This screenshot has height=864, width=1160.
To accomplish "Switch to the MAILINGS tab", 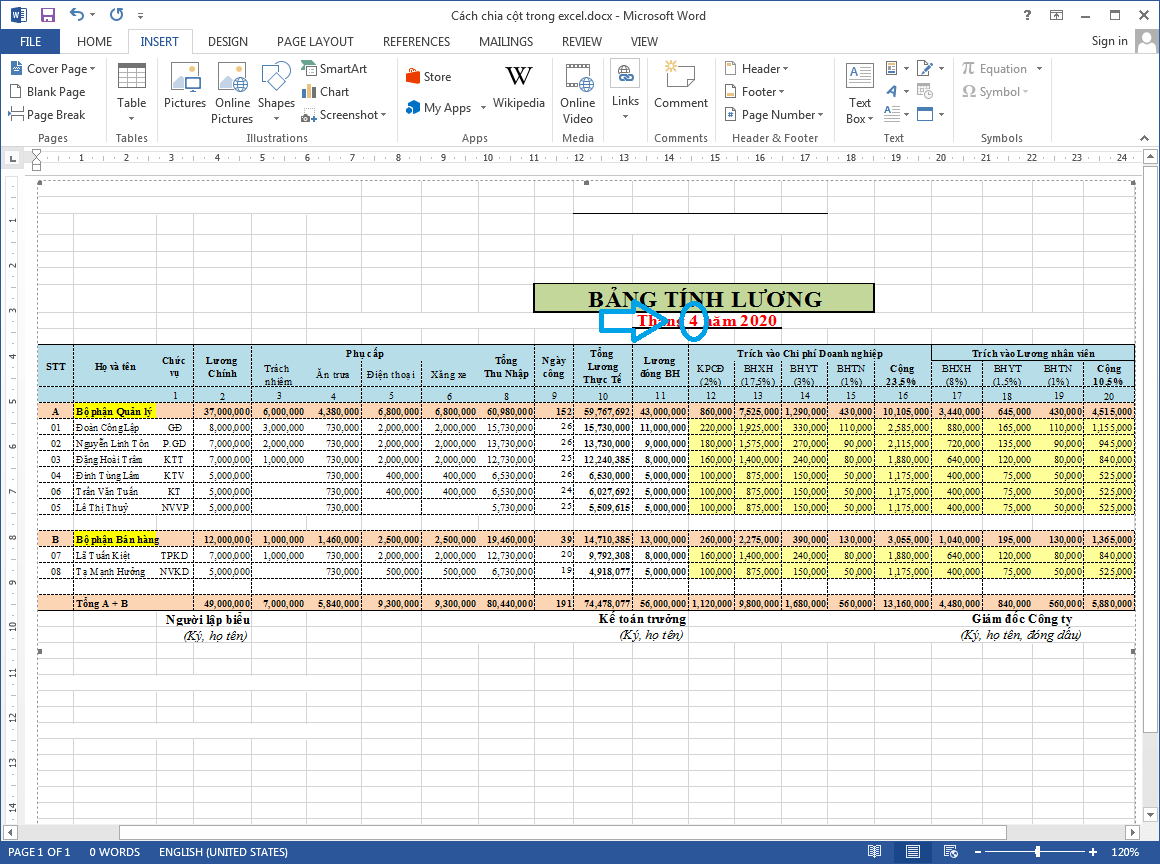I will (x=506, y=41).
